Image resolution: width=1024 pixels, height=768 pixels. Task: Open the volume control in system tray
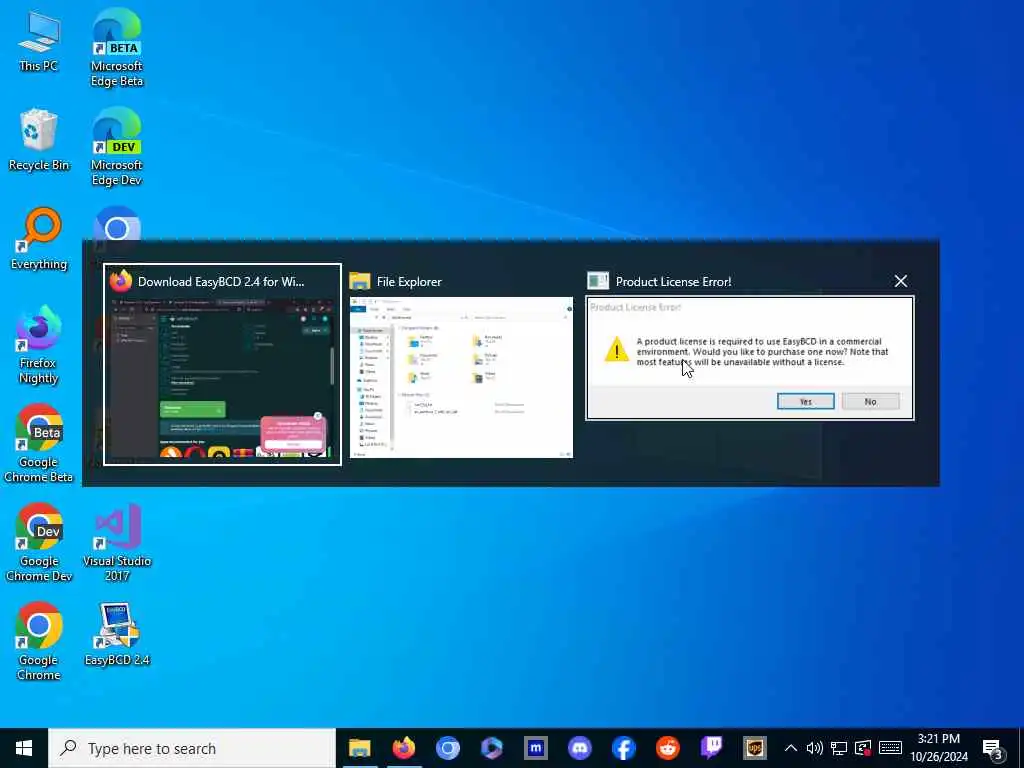814,748
